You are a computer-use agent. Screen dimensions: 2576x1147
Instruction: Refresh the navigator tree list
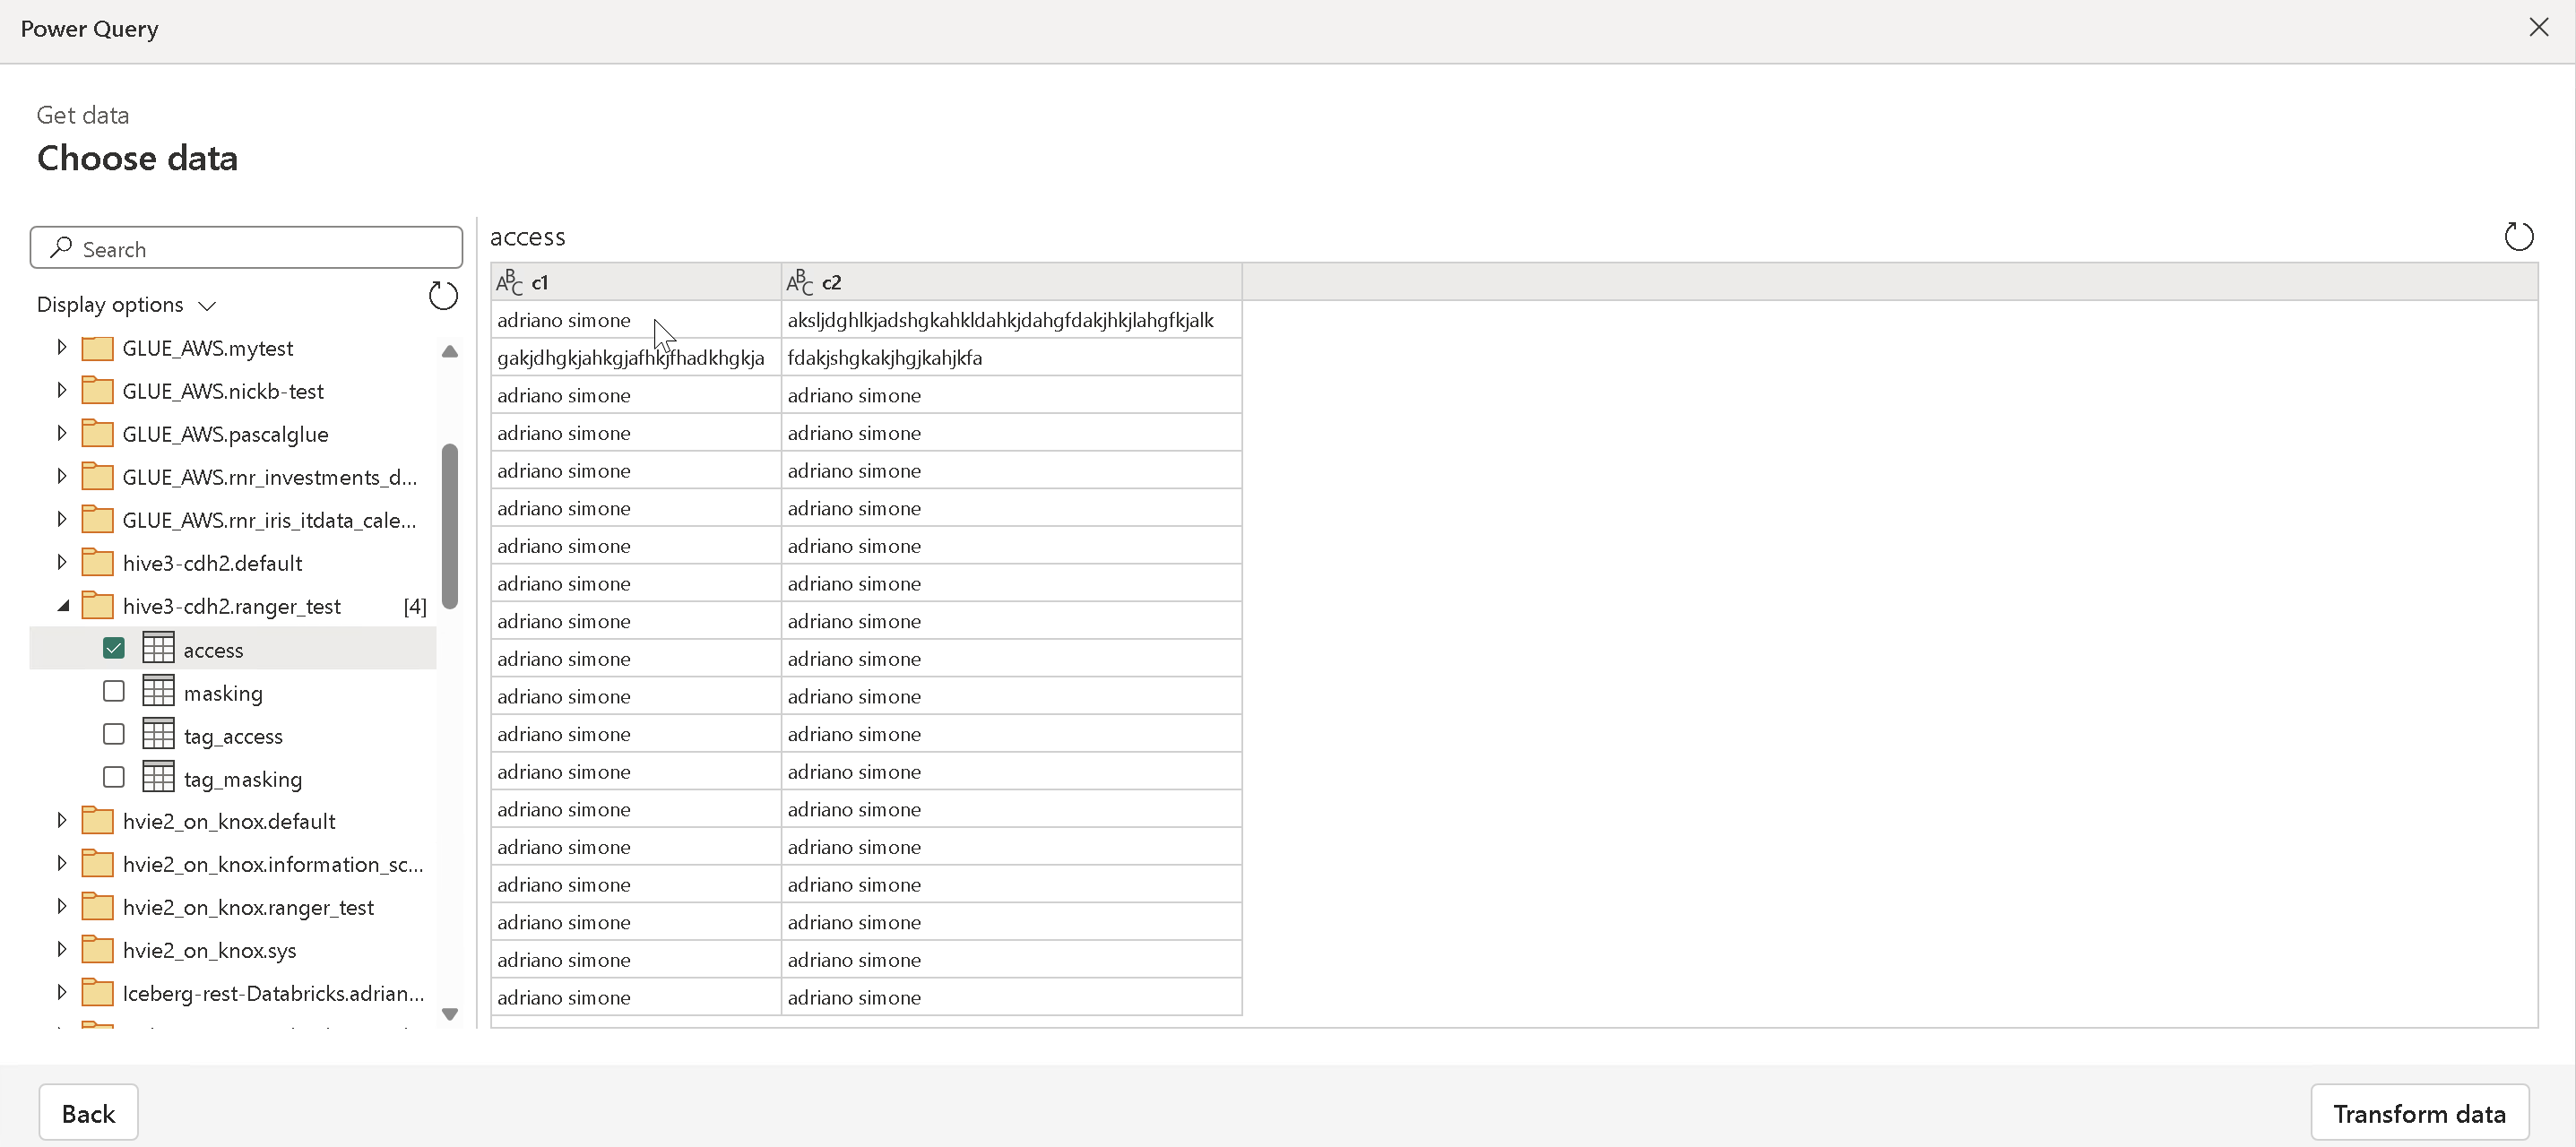[x=443, y=296]
